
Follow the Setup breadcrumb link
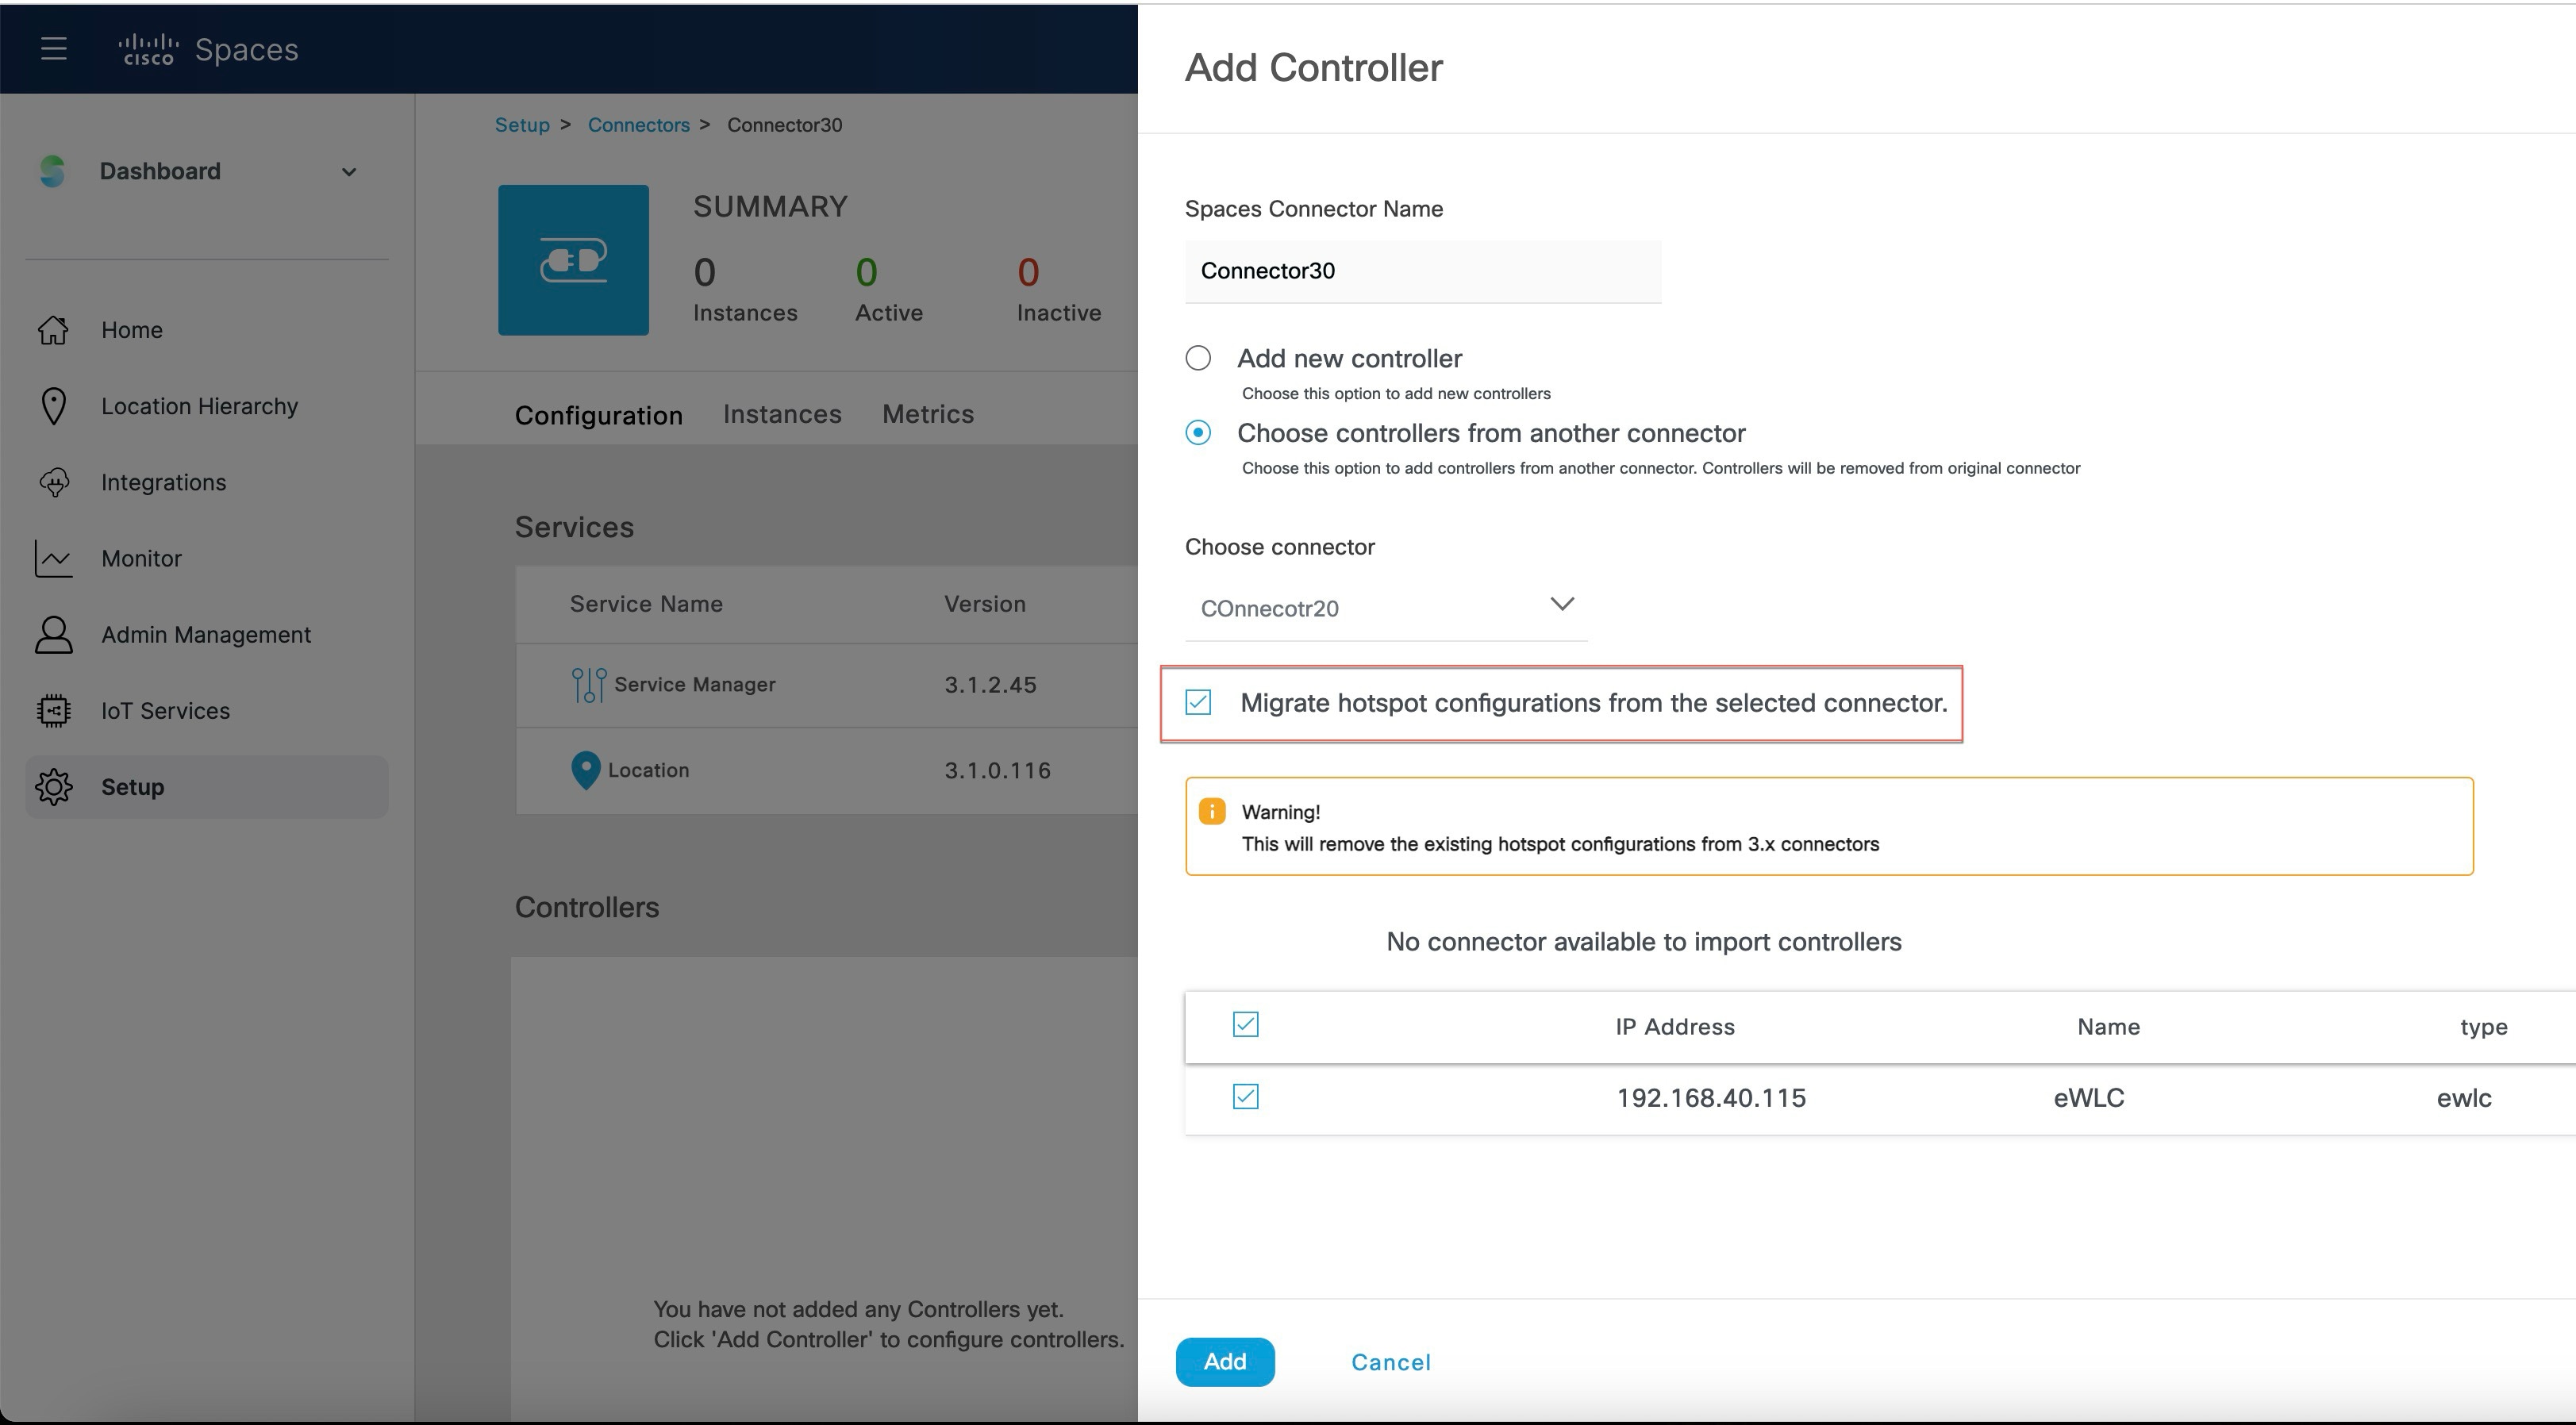522,125
